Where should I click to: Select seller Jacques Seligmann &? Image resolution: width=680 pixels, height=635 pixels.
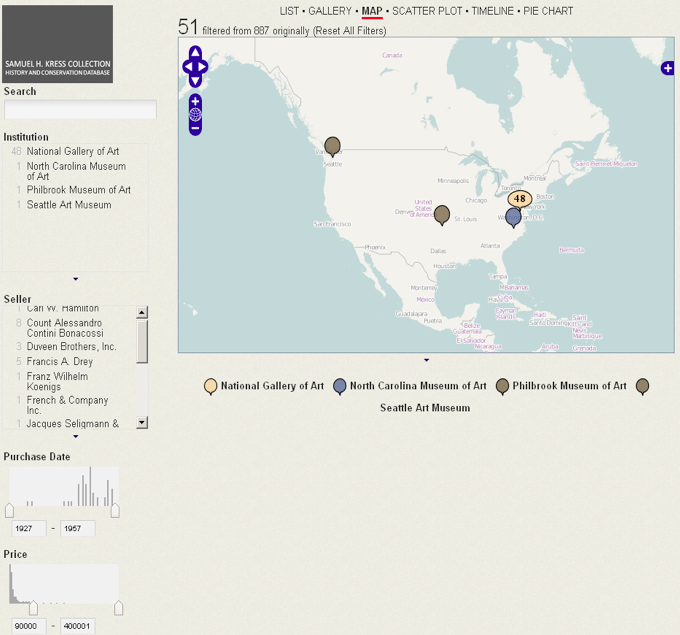click(x=72, y=424)
